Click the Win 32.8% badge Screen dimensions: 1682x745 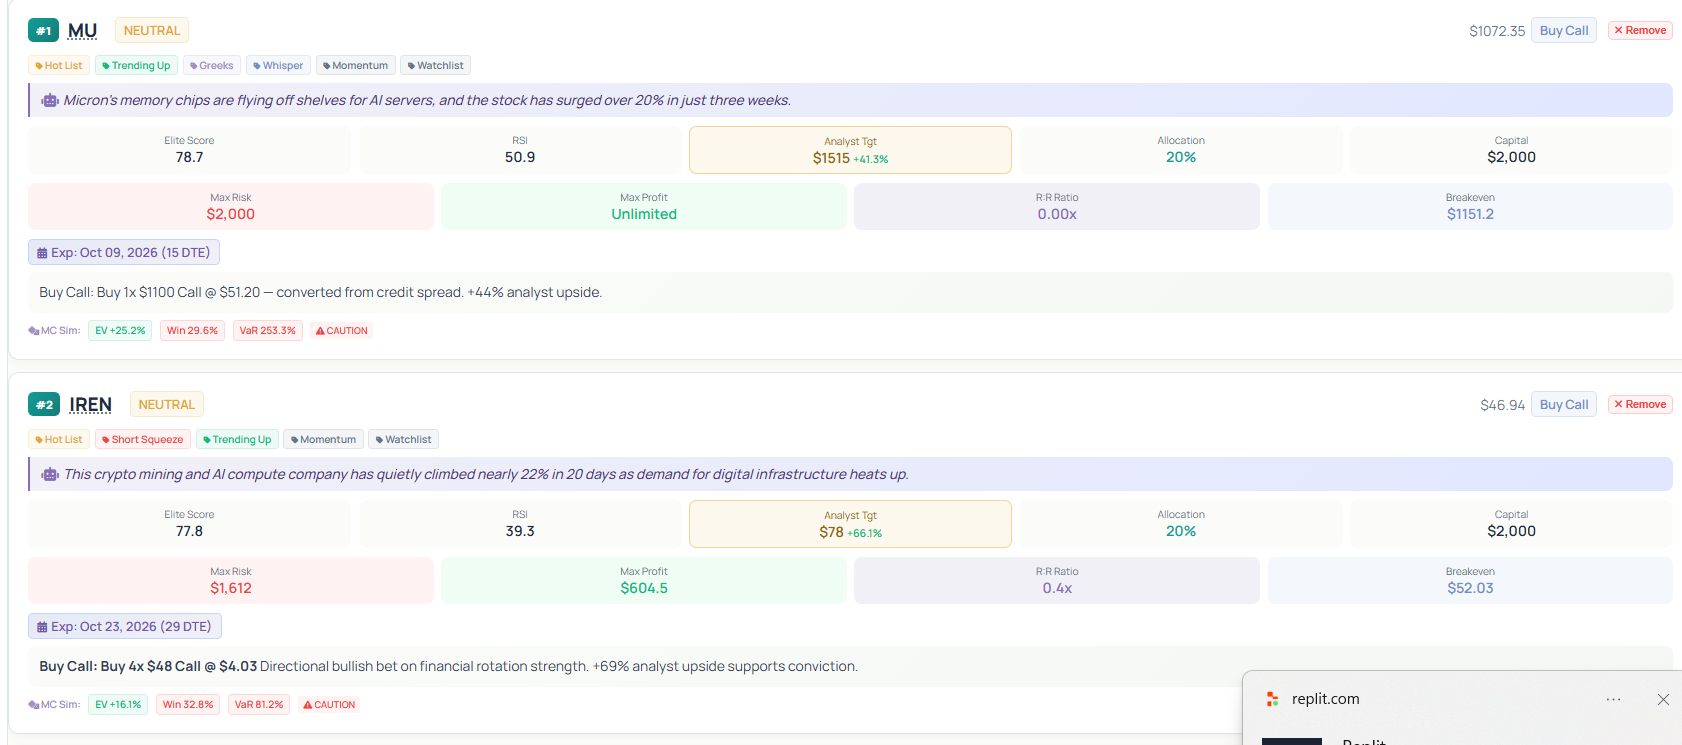click(188, 705)
